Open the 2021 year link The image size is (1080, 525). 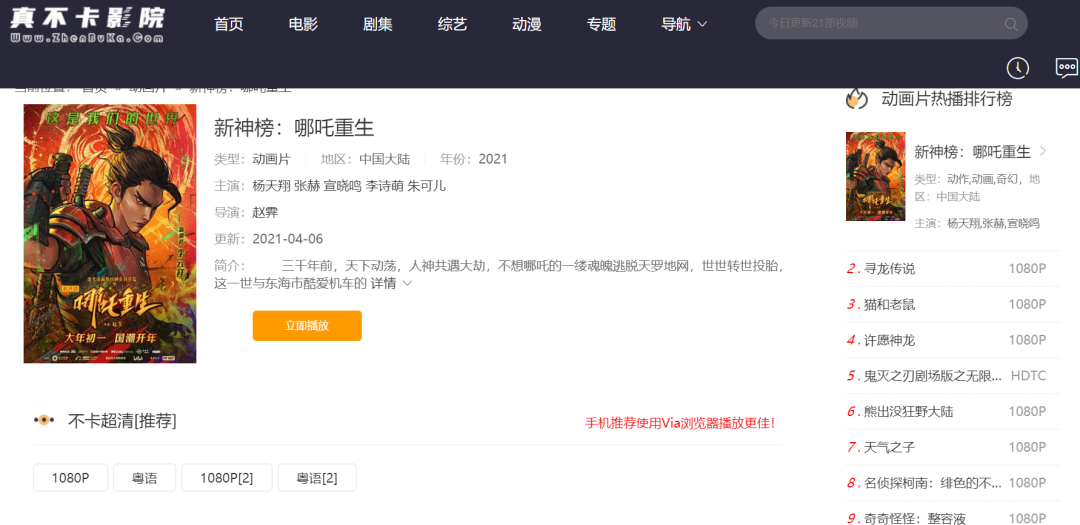(x=492, y=159)
